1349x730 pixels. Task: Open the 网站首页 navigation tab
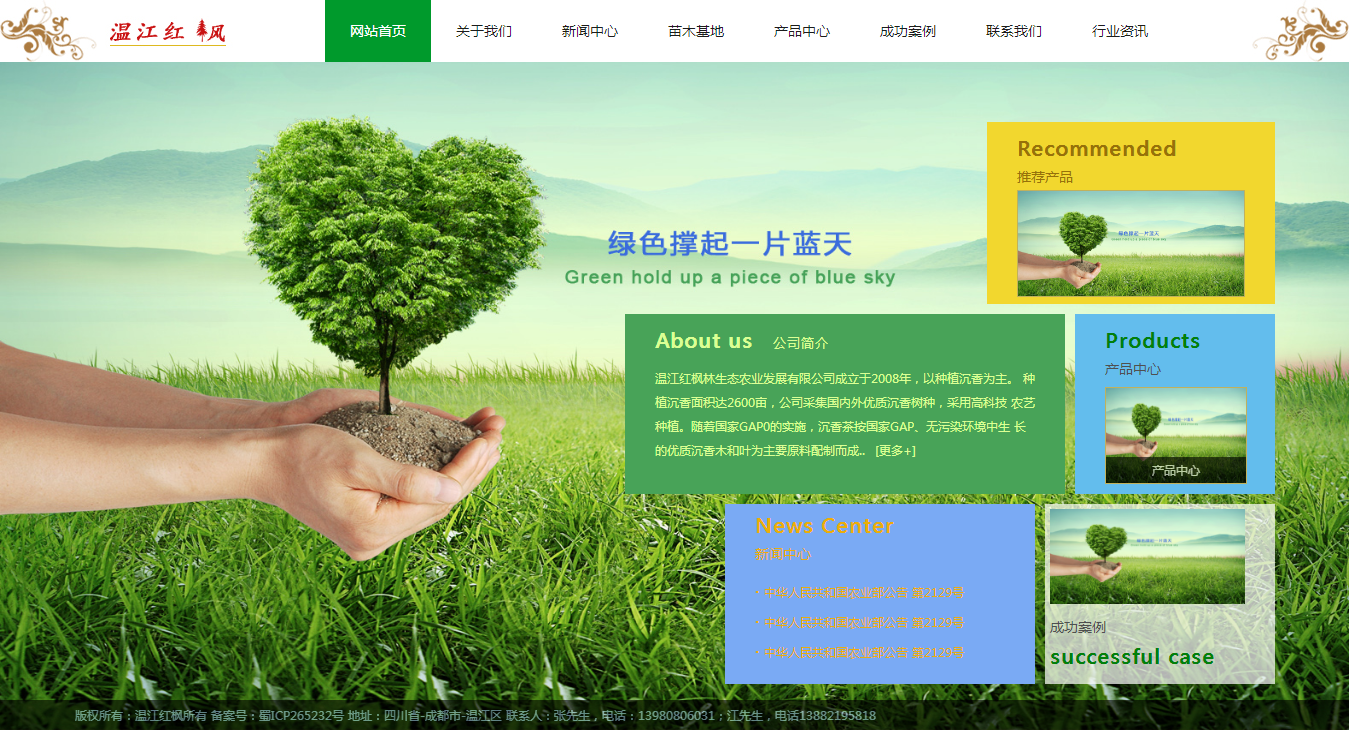click(378, 31)
